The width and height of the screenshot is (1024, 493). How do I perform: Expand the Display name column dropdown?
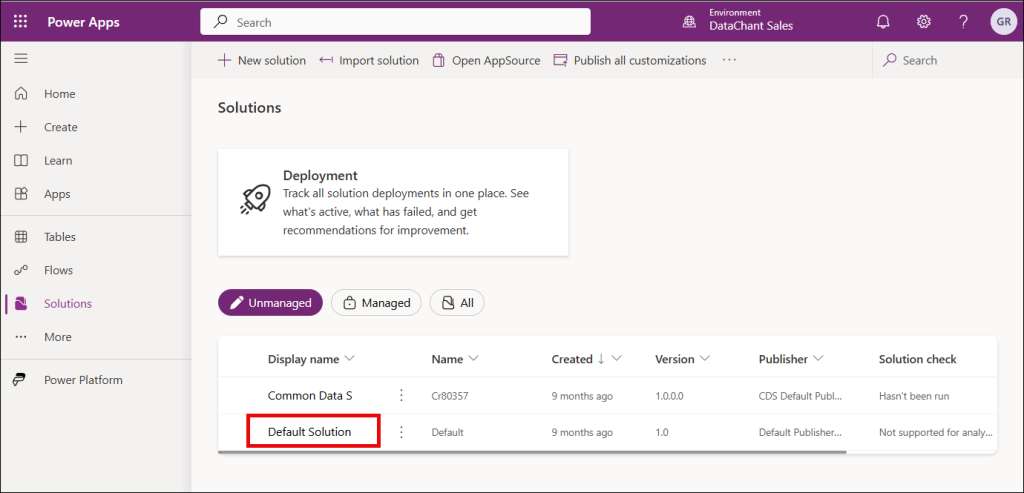350,359
